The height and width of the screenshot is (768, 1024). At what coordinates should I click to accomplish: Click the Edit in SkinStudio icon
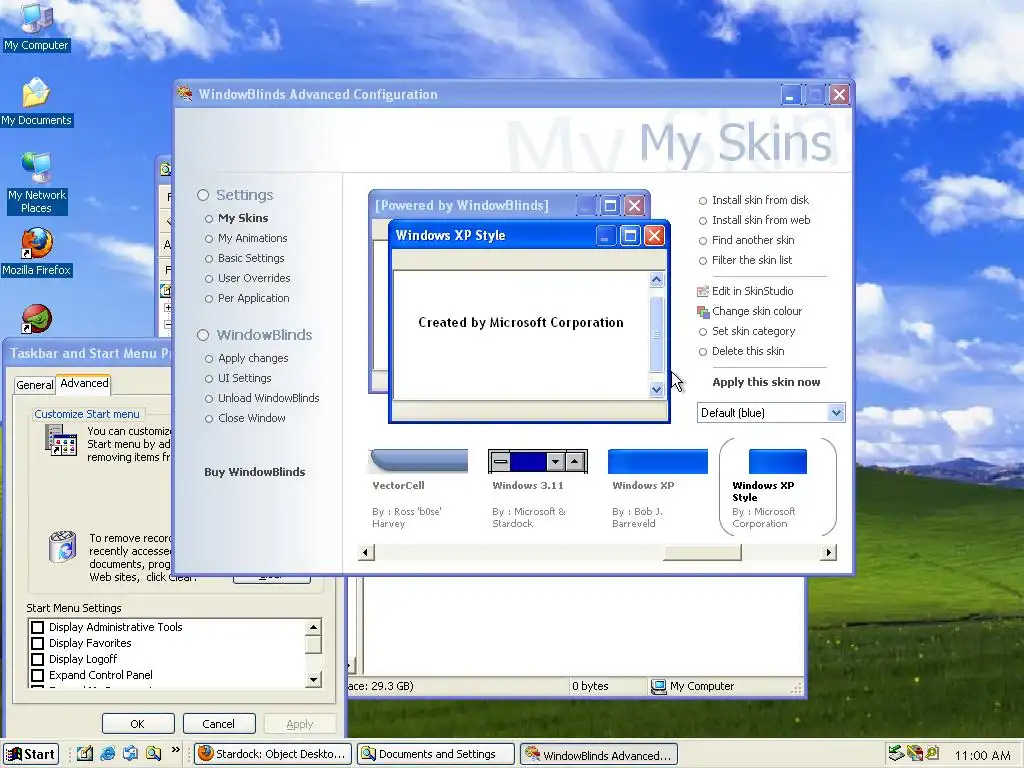click(x=703, y=291)
